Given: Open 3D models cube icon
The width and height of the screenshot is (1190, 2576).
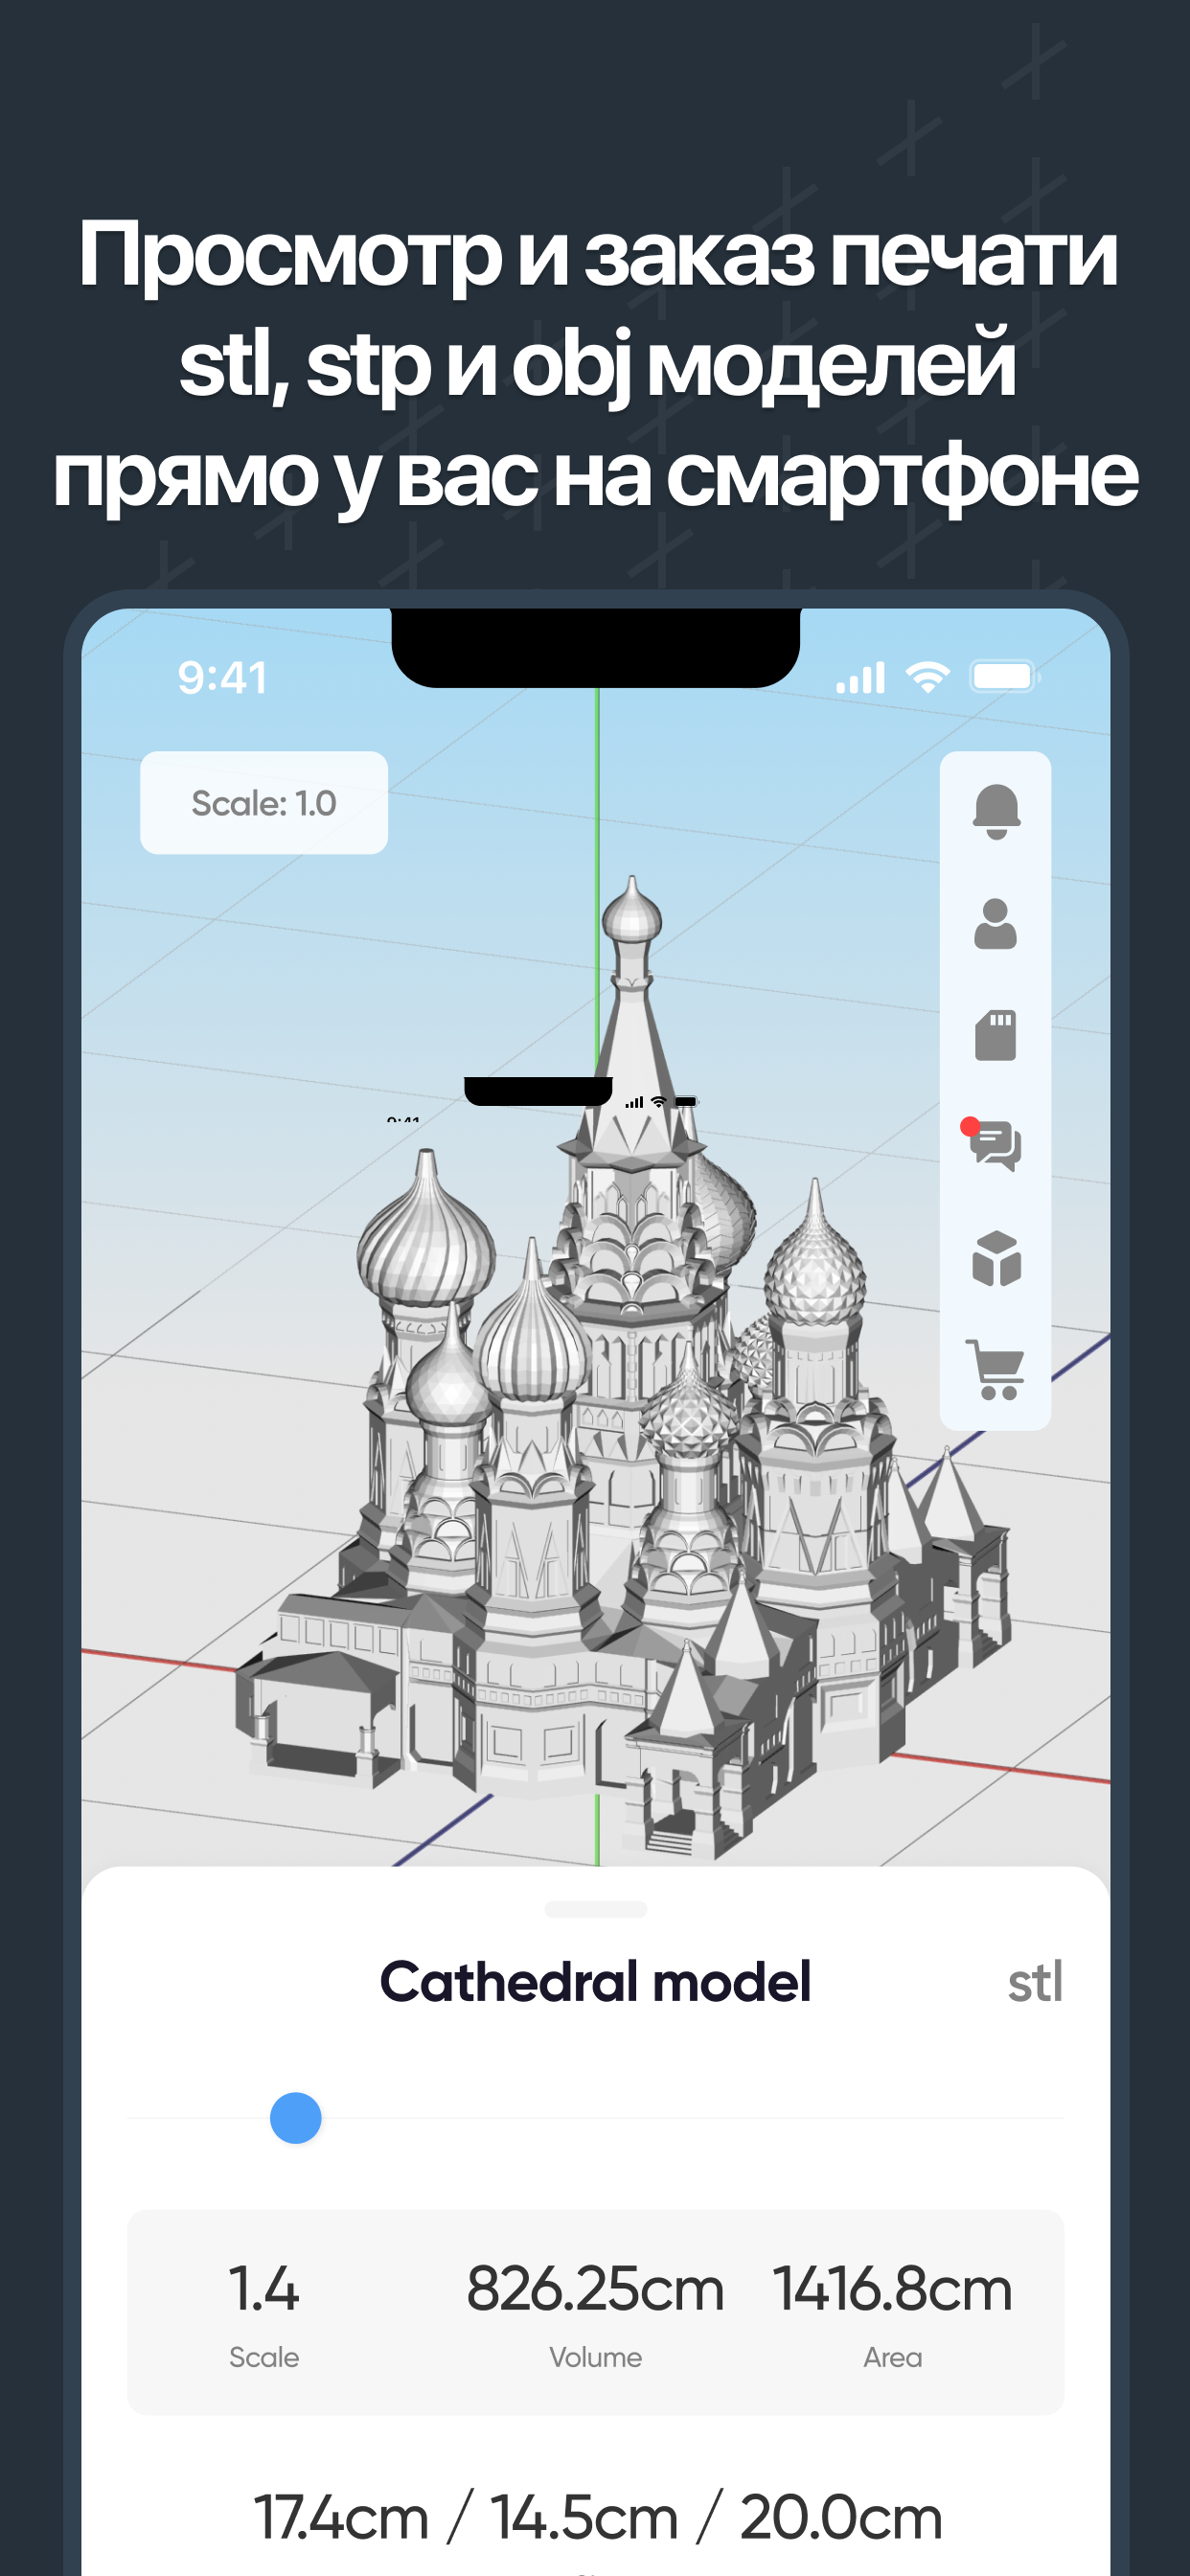Looking at the screenshot, I should click(x=996, y=1258).
